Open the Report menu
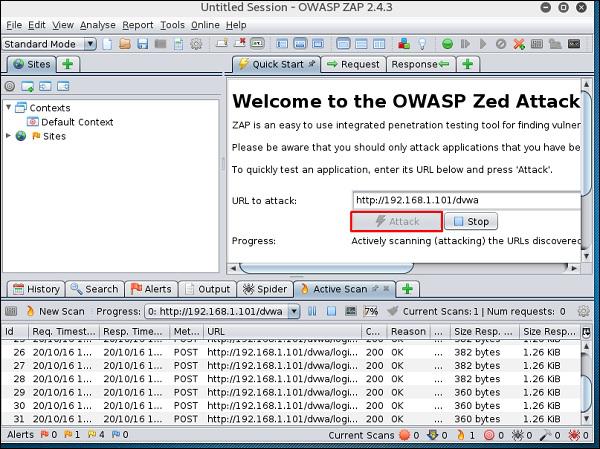600x449 pixels. point(138,25)
